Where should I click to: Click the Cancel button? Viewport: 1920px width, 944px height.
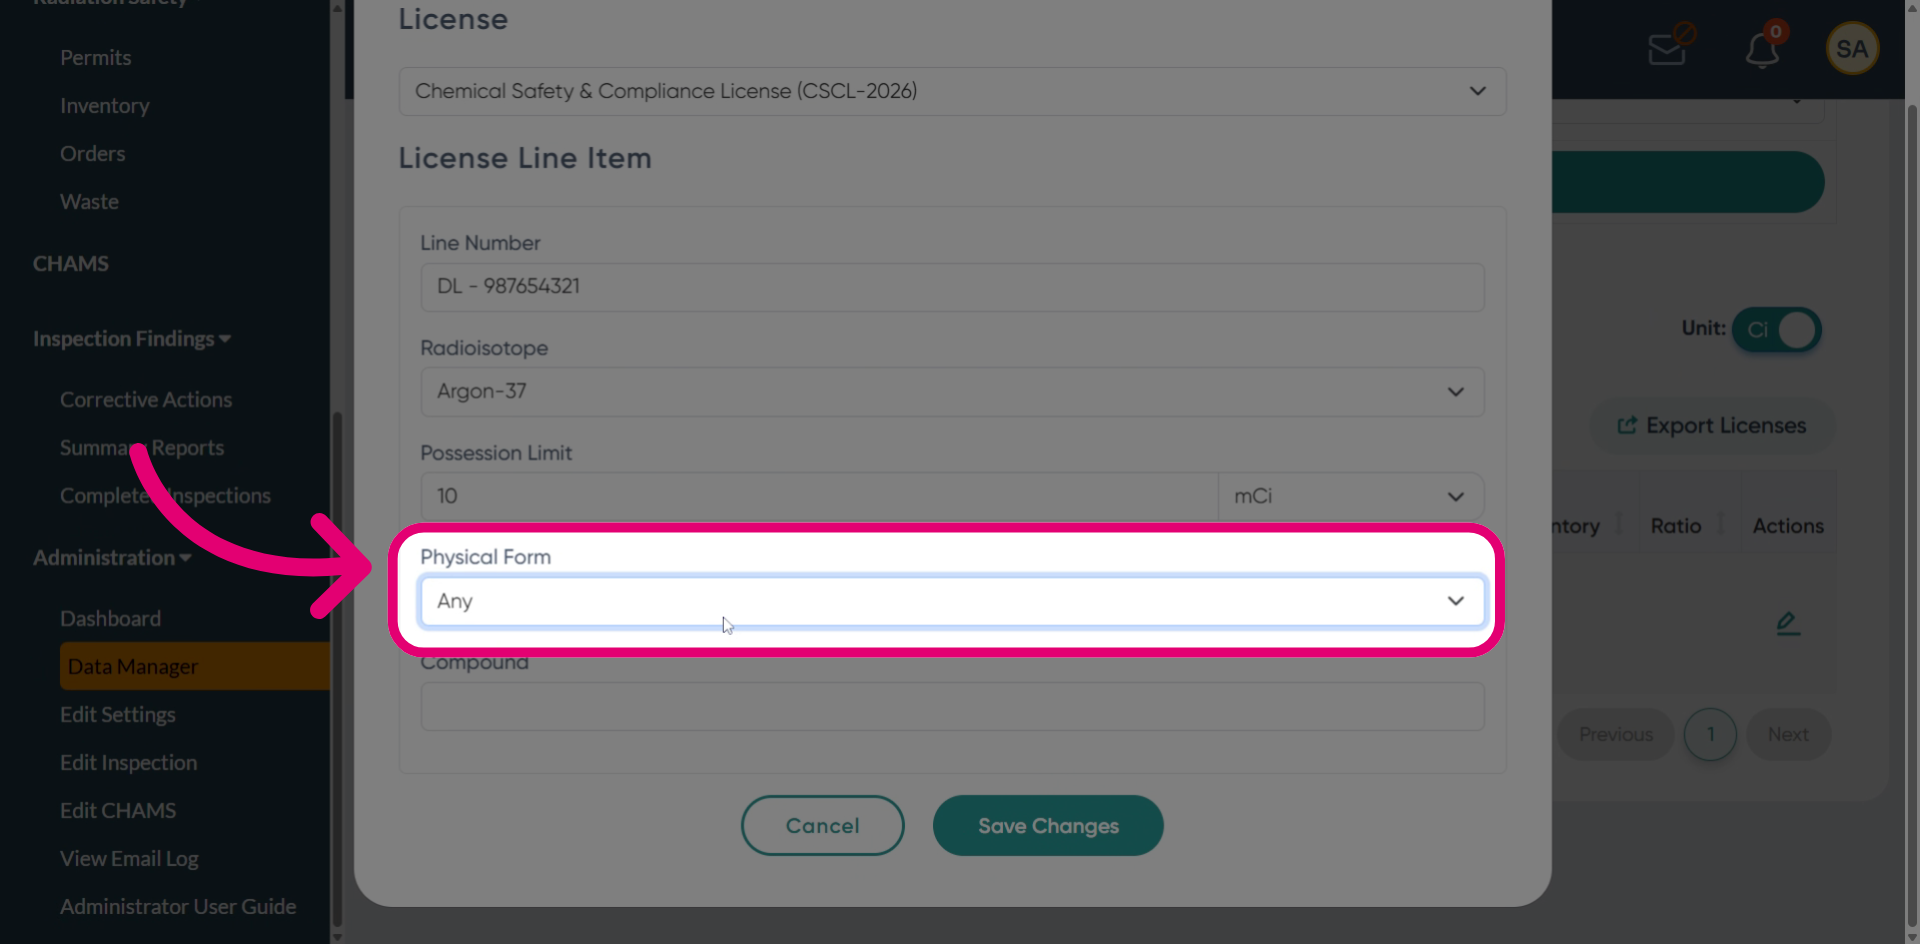(822, 826)
